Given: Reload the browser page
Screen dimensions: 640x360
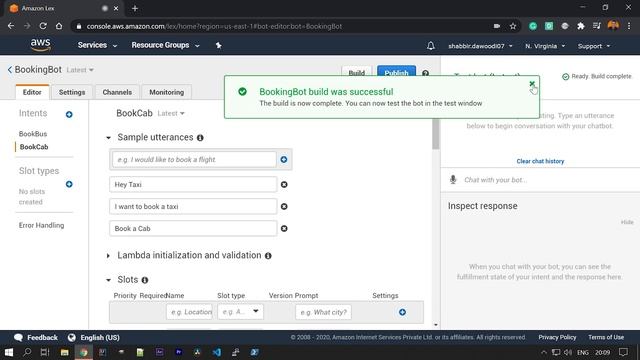Looking at the screenshot, I should click(x=43, y=26).
